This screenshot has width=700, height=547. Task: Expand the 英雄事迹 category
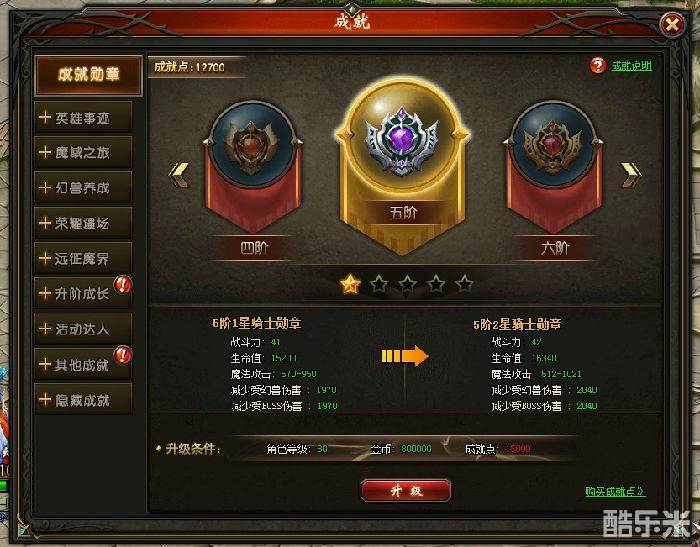click(83, 117)
